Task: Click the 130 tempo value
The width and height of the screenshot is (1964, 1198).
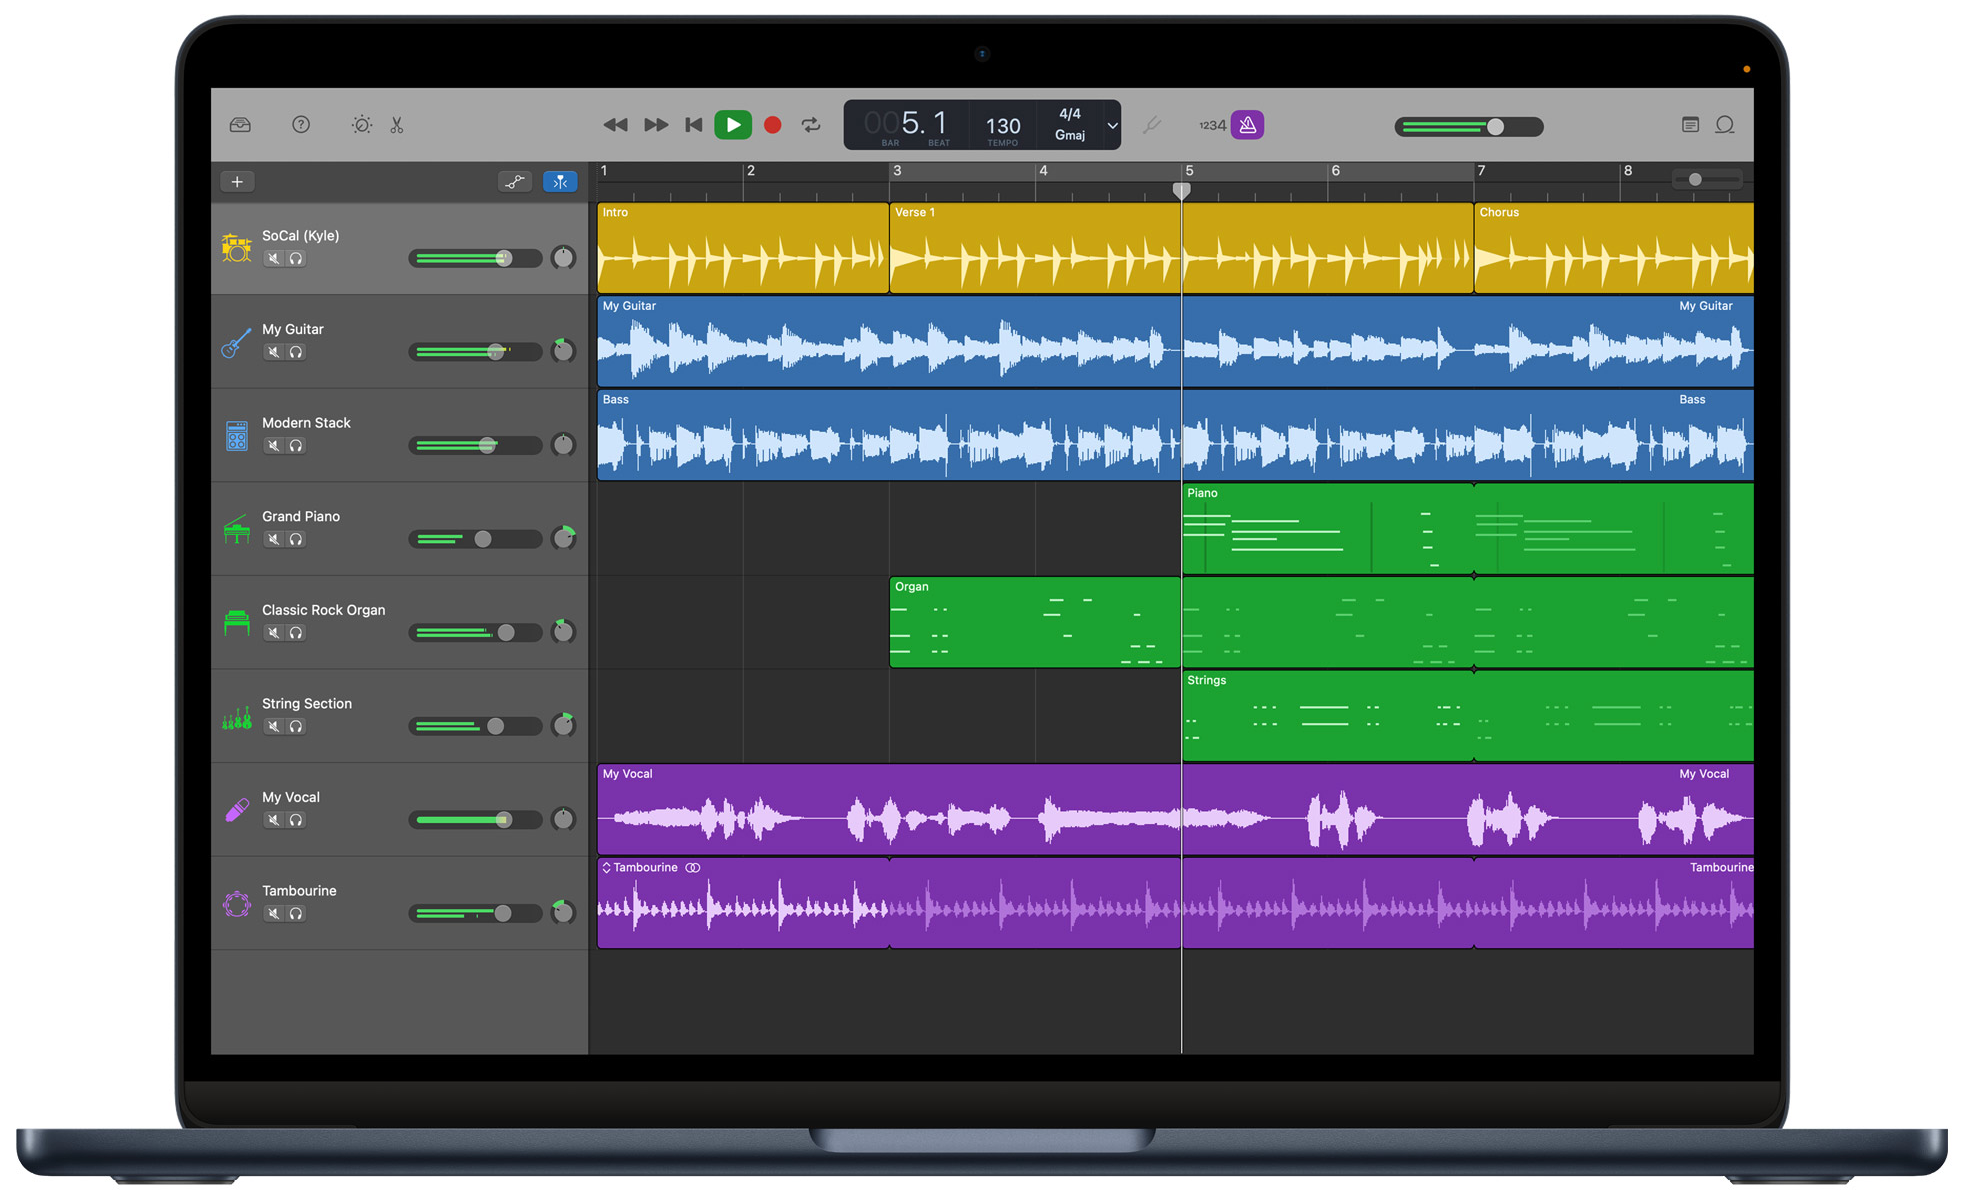Action: tap(1003, 126)
